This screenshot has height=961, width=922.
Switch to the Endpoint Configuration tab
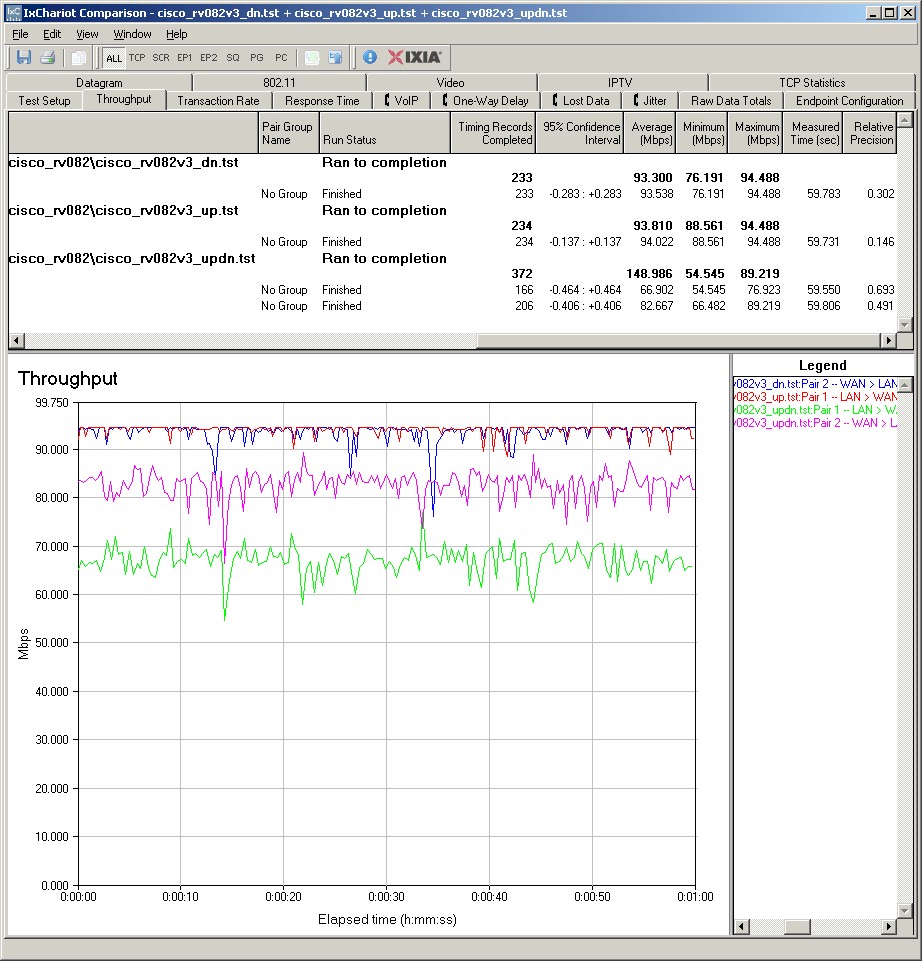point(849,101)
